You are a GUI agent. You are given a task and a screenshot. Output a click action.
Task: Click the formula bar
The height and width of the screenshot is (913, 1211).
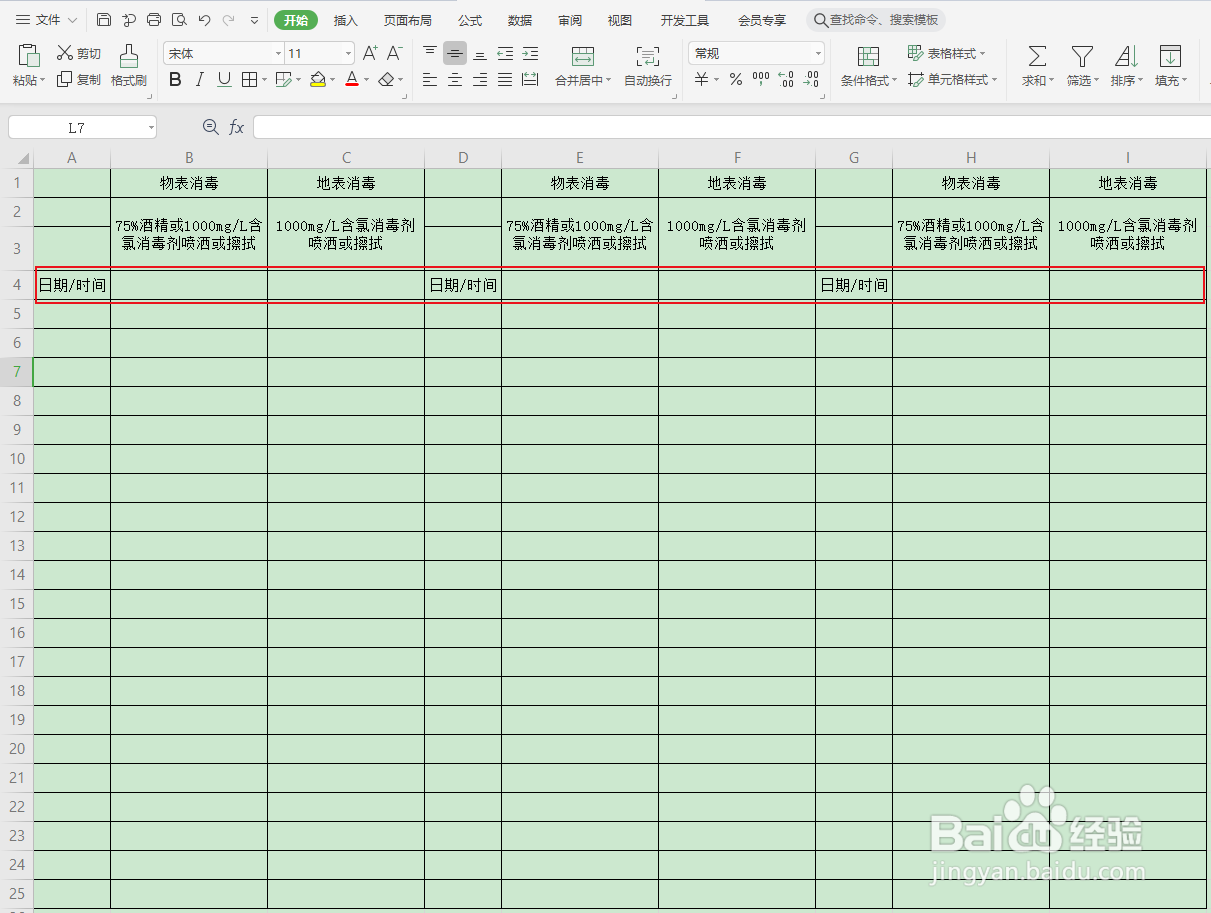point(732,127)
